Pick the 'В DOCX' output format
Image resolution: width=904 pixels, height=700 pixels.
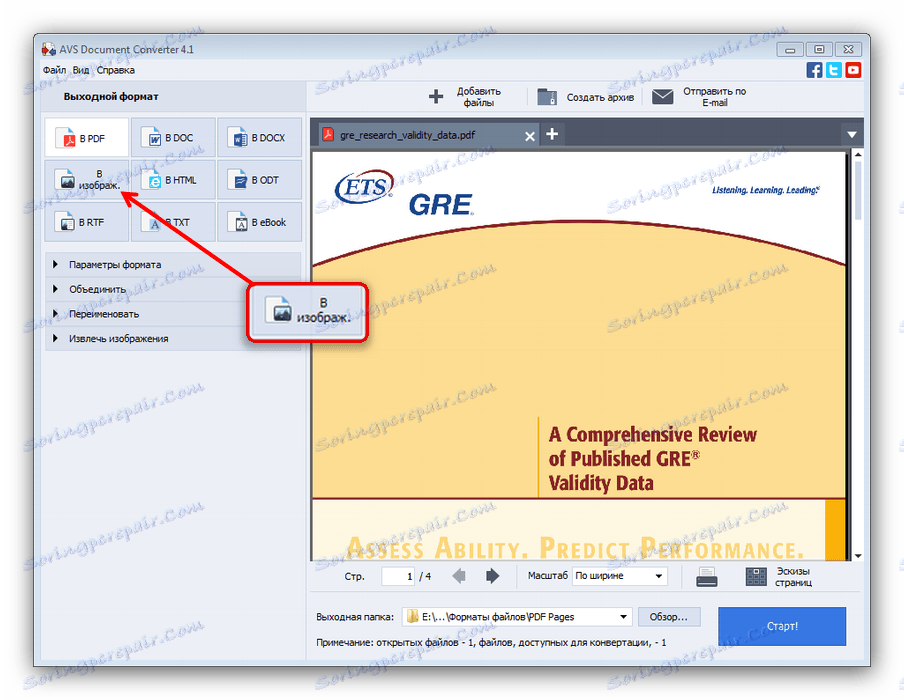259,138
